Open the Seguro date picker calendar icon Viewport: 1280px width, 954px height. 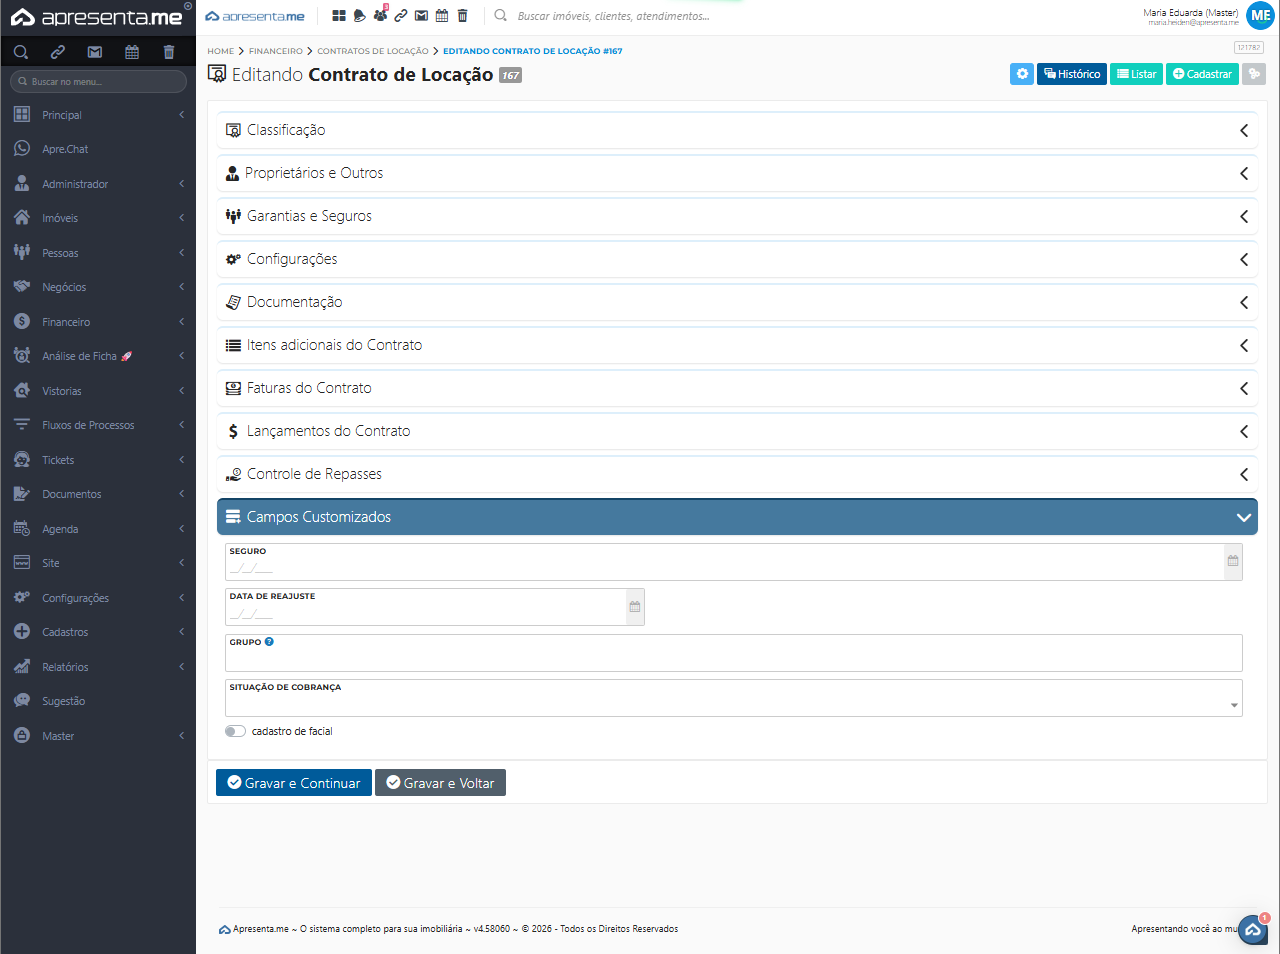click(x=1233, y=561)
